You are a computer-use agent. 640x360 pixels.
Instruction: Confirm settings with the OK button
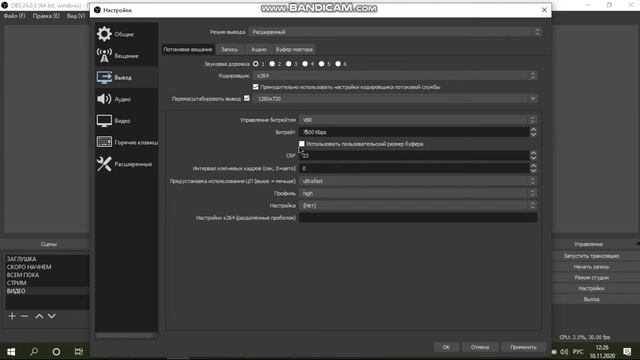pos(446,347)
